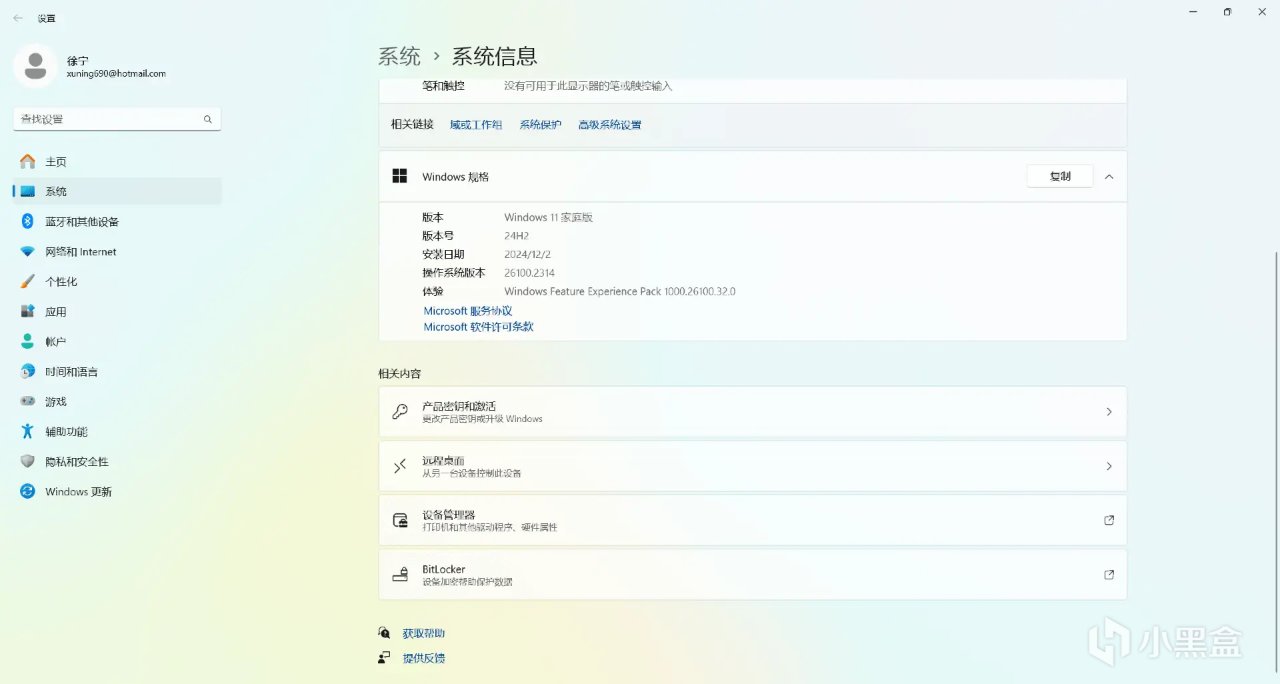Click 系统 in the breadcrumb
The height and width of the screenshot is (684, 1280).
point(399,56)
